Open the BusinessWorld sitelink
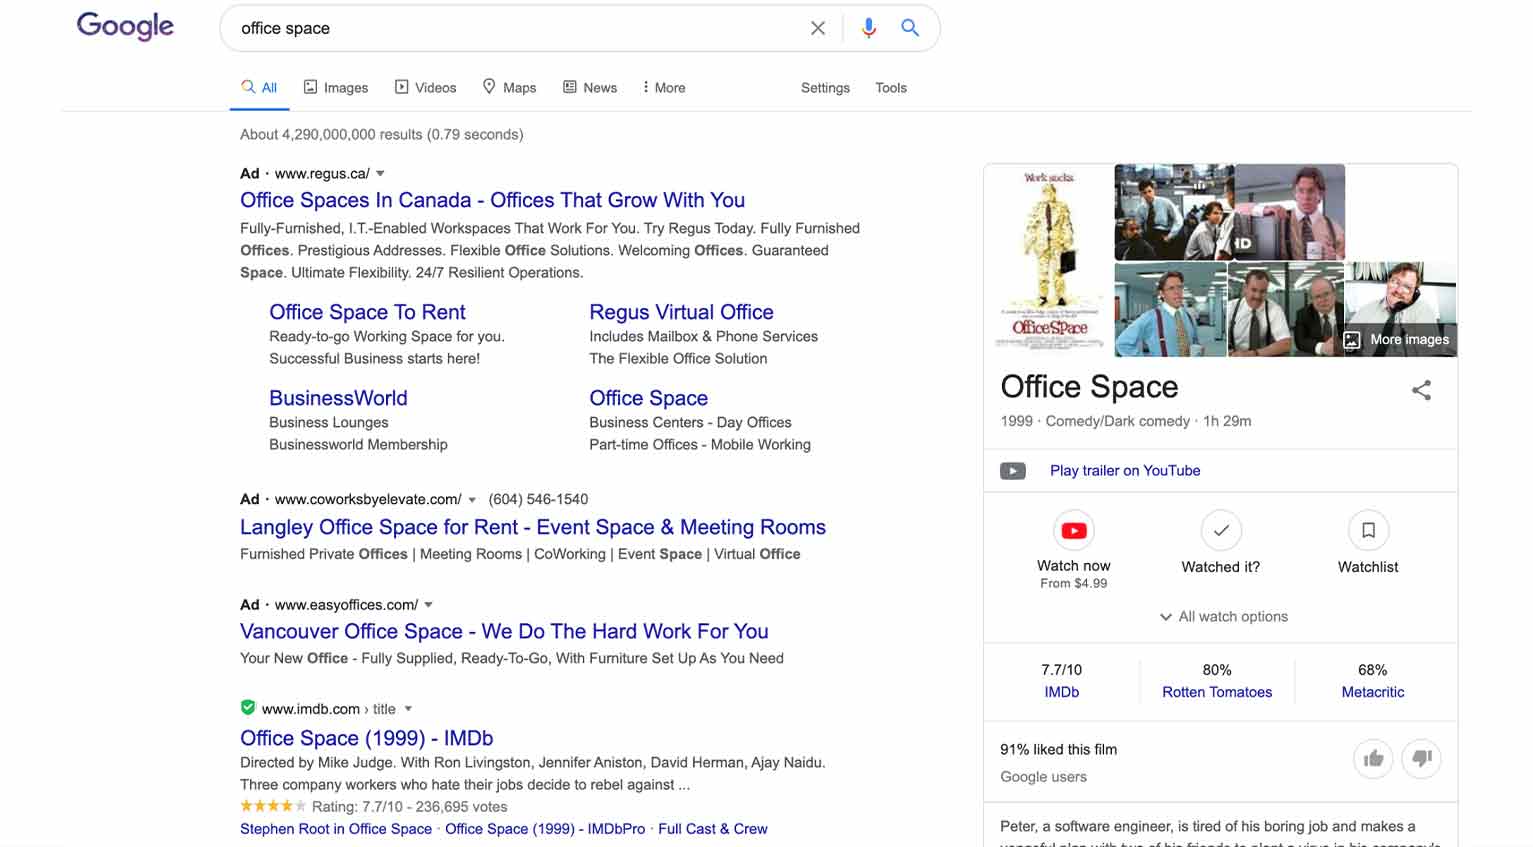Viewport: 1533px width, 847px height. pyautogui.click(x=338, y=398)
